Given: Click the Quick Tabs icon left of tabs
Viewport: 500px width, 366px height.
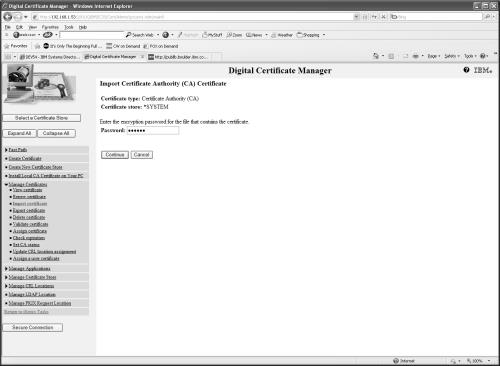Looking at the screenshot, I should point(8,57).
